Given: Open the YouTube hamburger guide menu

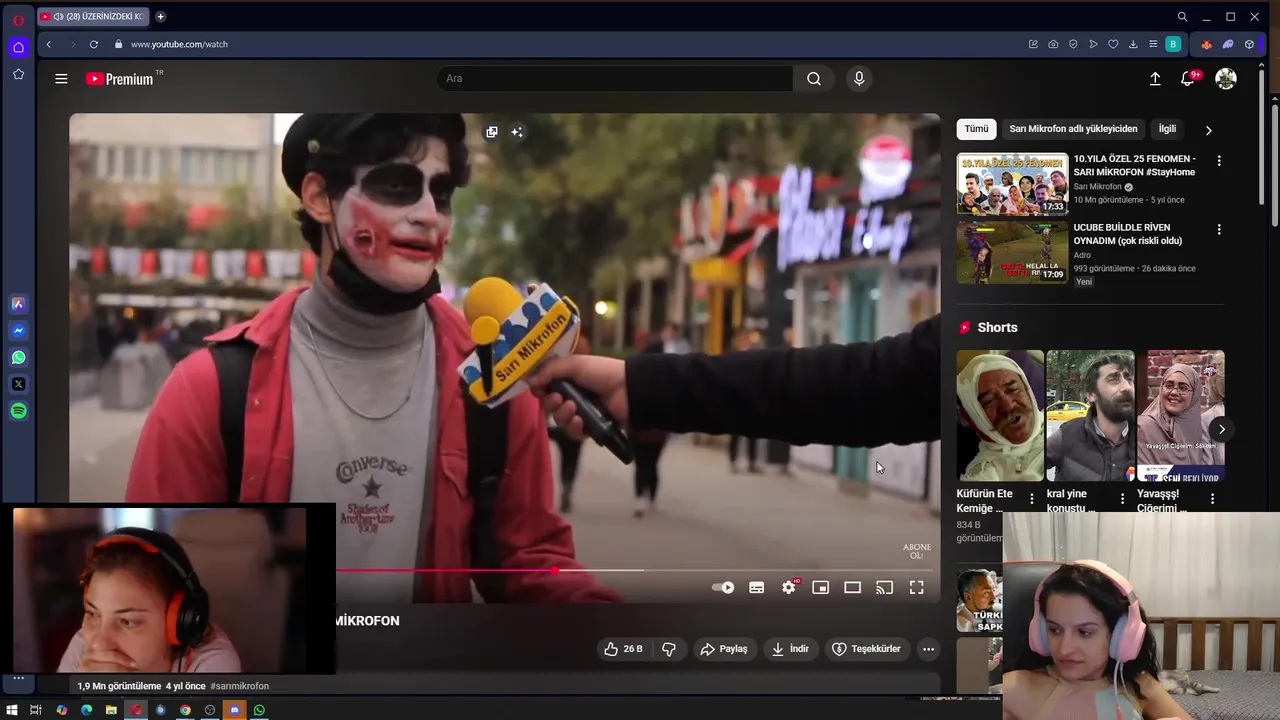Looking at the screenshot, I should coord(61,79).
